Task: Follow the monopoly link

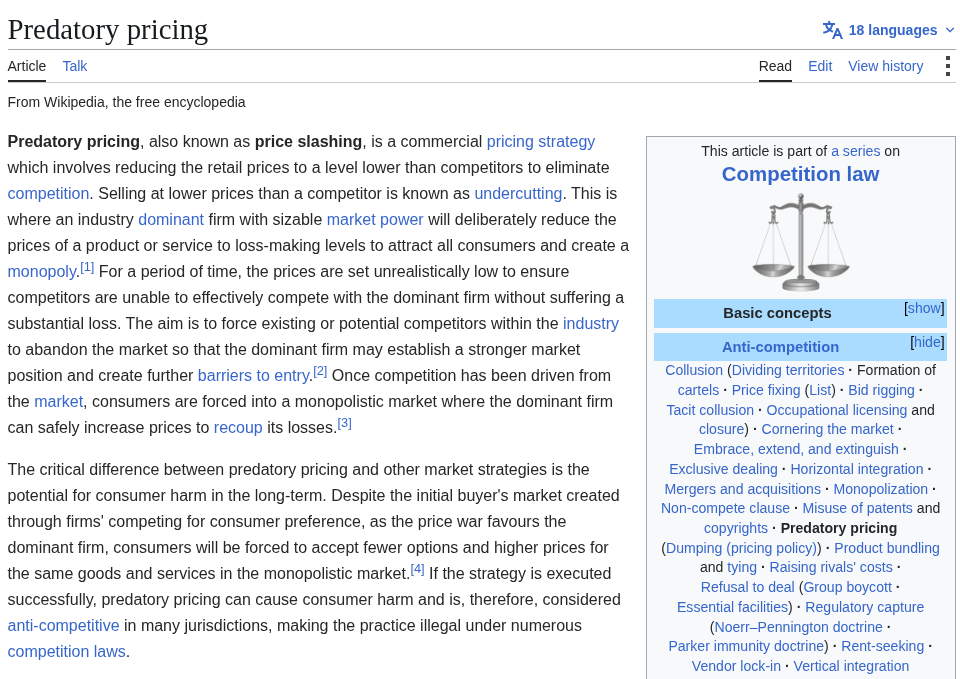Action: [42, 271]
